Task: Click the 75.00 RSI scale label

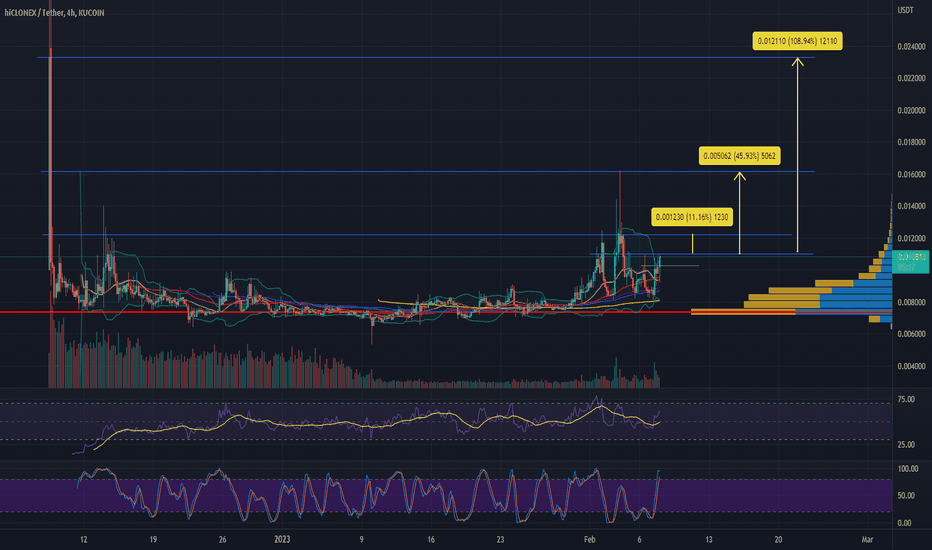Action: (x=906, y=400)
